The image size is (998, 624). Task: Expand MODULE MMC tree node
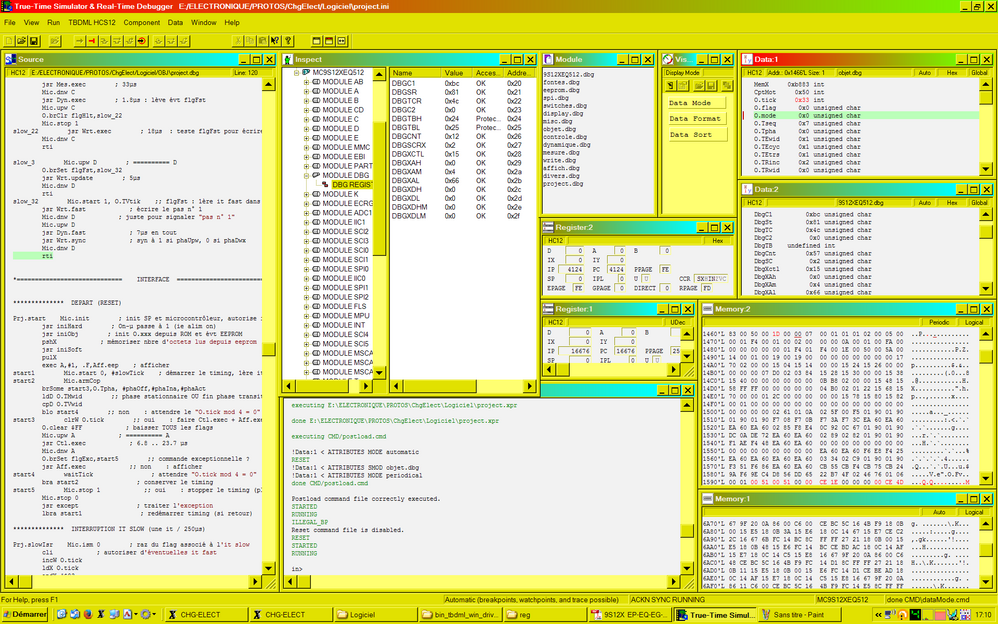[x=306, y=147]
